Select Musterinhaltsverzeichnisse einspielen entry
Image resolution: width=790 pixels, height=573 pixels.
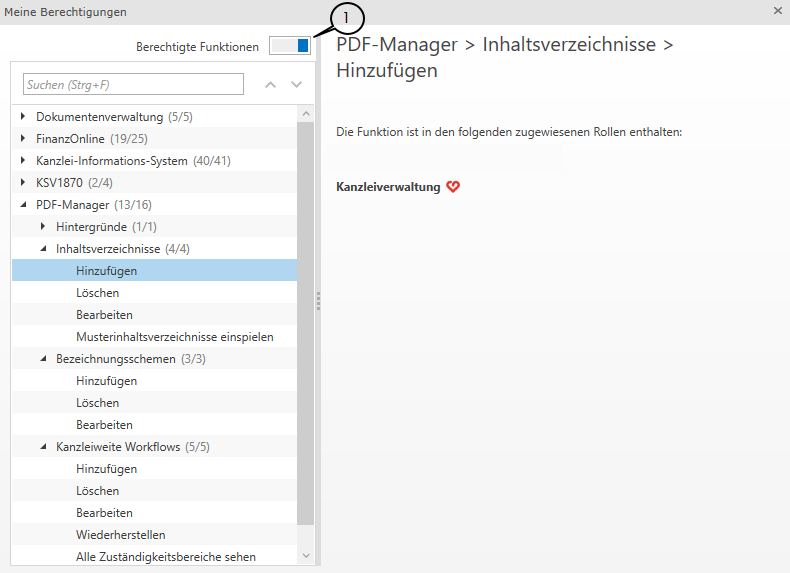click(174, 337)
